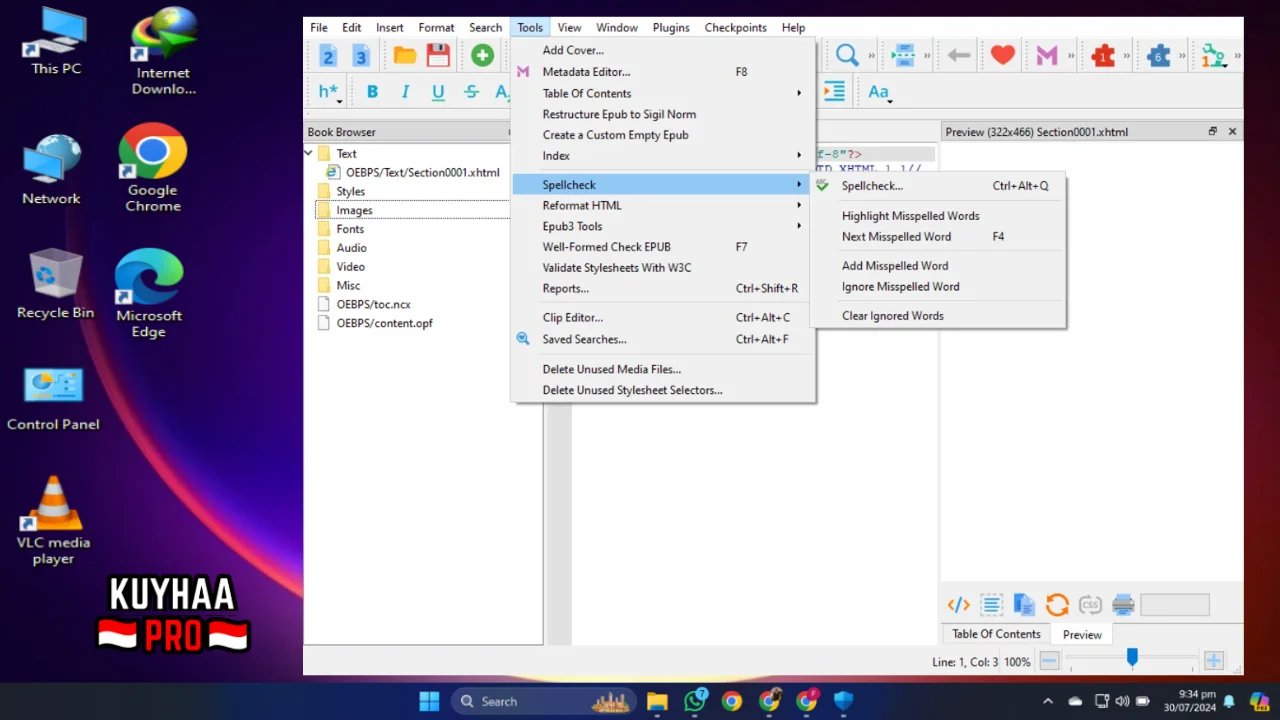Open Find and Replace magnifier icon

click(x=847, y=56)
